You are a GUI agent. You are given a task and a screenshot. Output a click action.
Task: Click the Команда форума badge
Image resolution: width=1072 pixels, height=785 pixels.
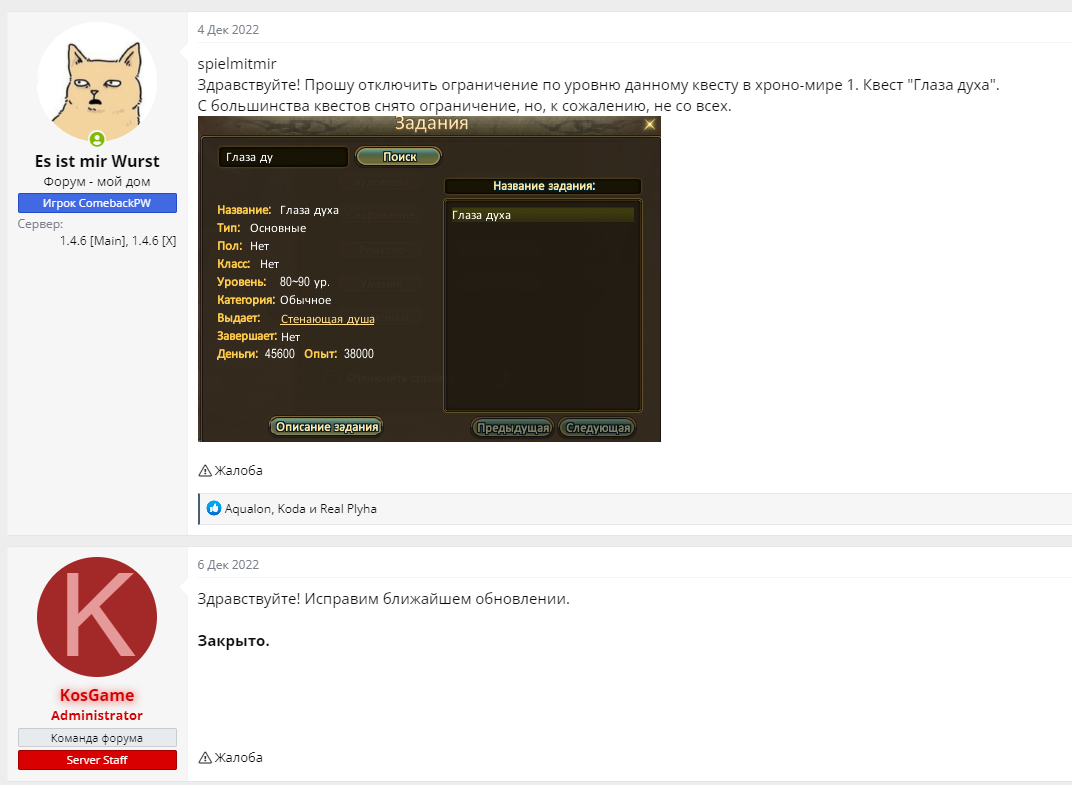click(x=97, y=738)
